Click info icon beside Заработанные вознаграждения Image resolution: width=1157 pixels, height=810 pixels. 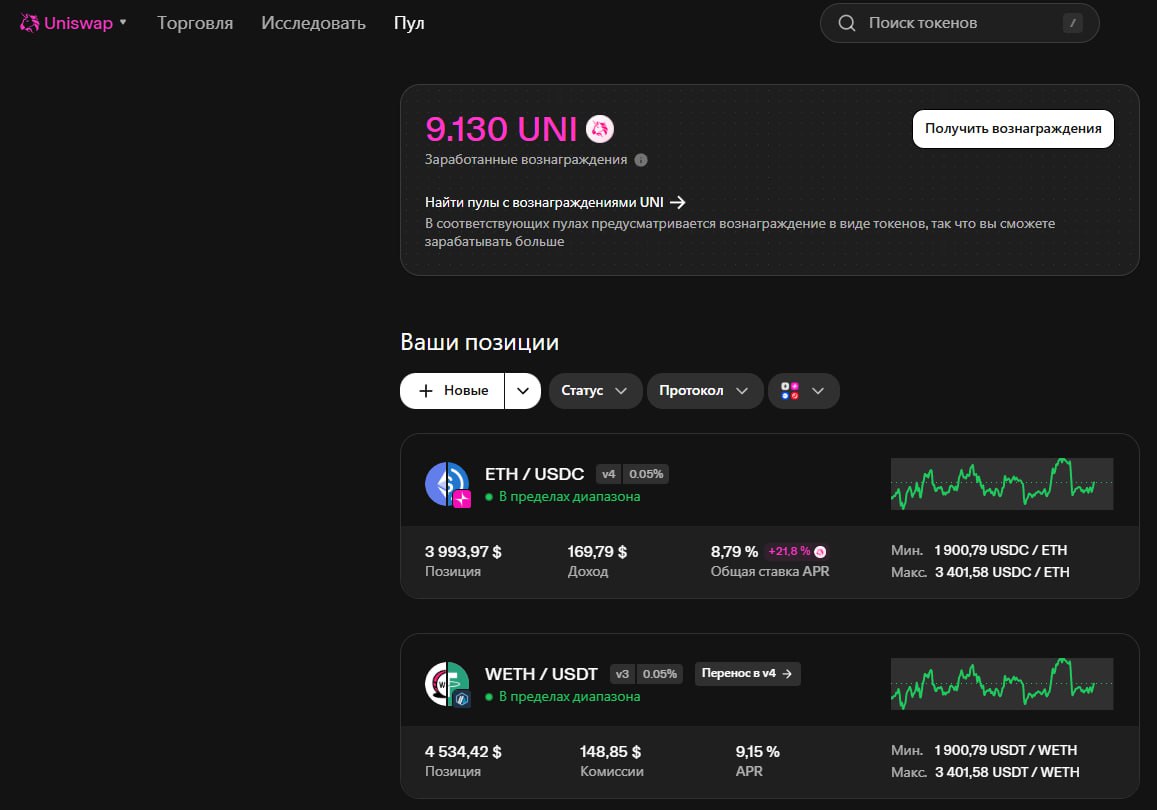[x=641, y=160]
